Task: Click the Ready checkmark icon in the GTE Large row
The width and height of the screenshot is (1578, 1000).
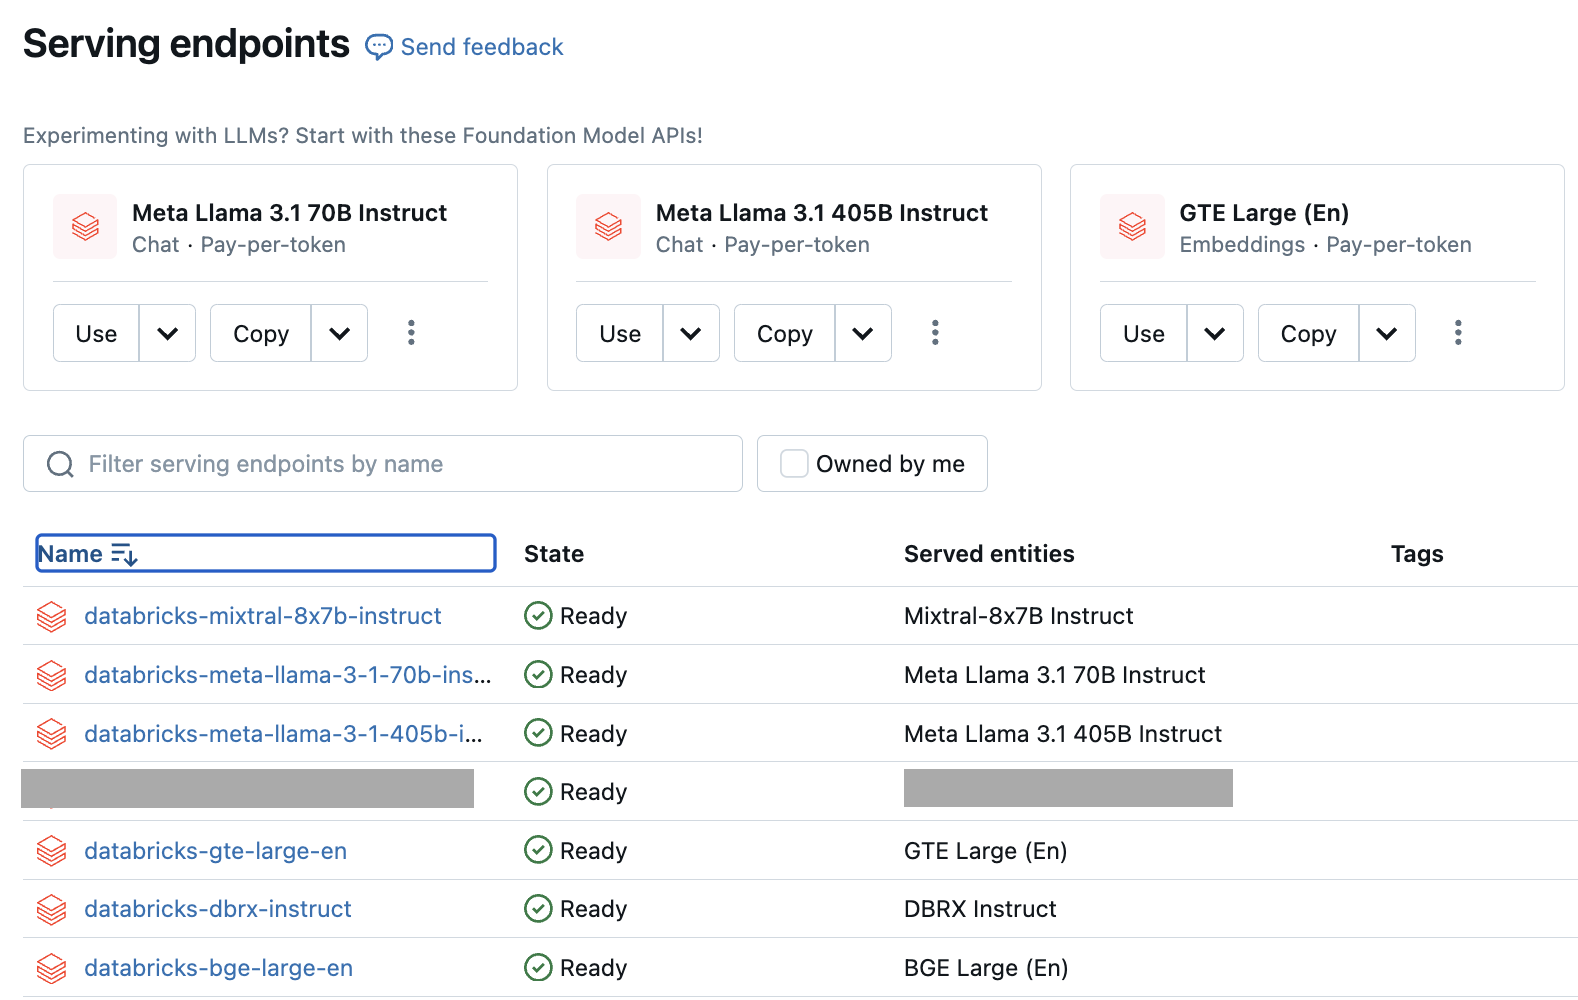Action: tap(538, 850)
